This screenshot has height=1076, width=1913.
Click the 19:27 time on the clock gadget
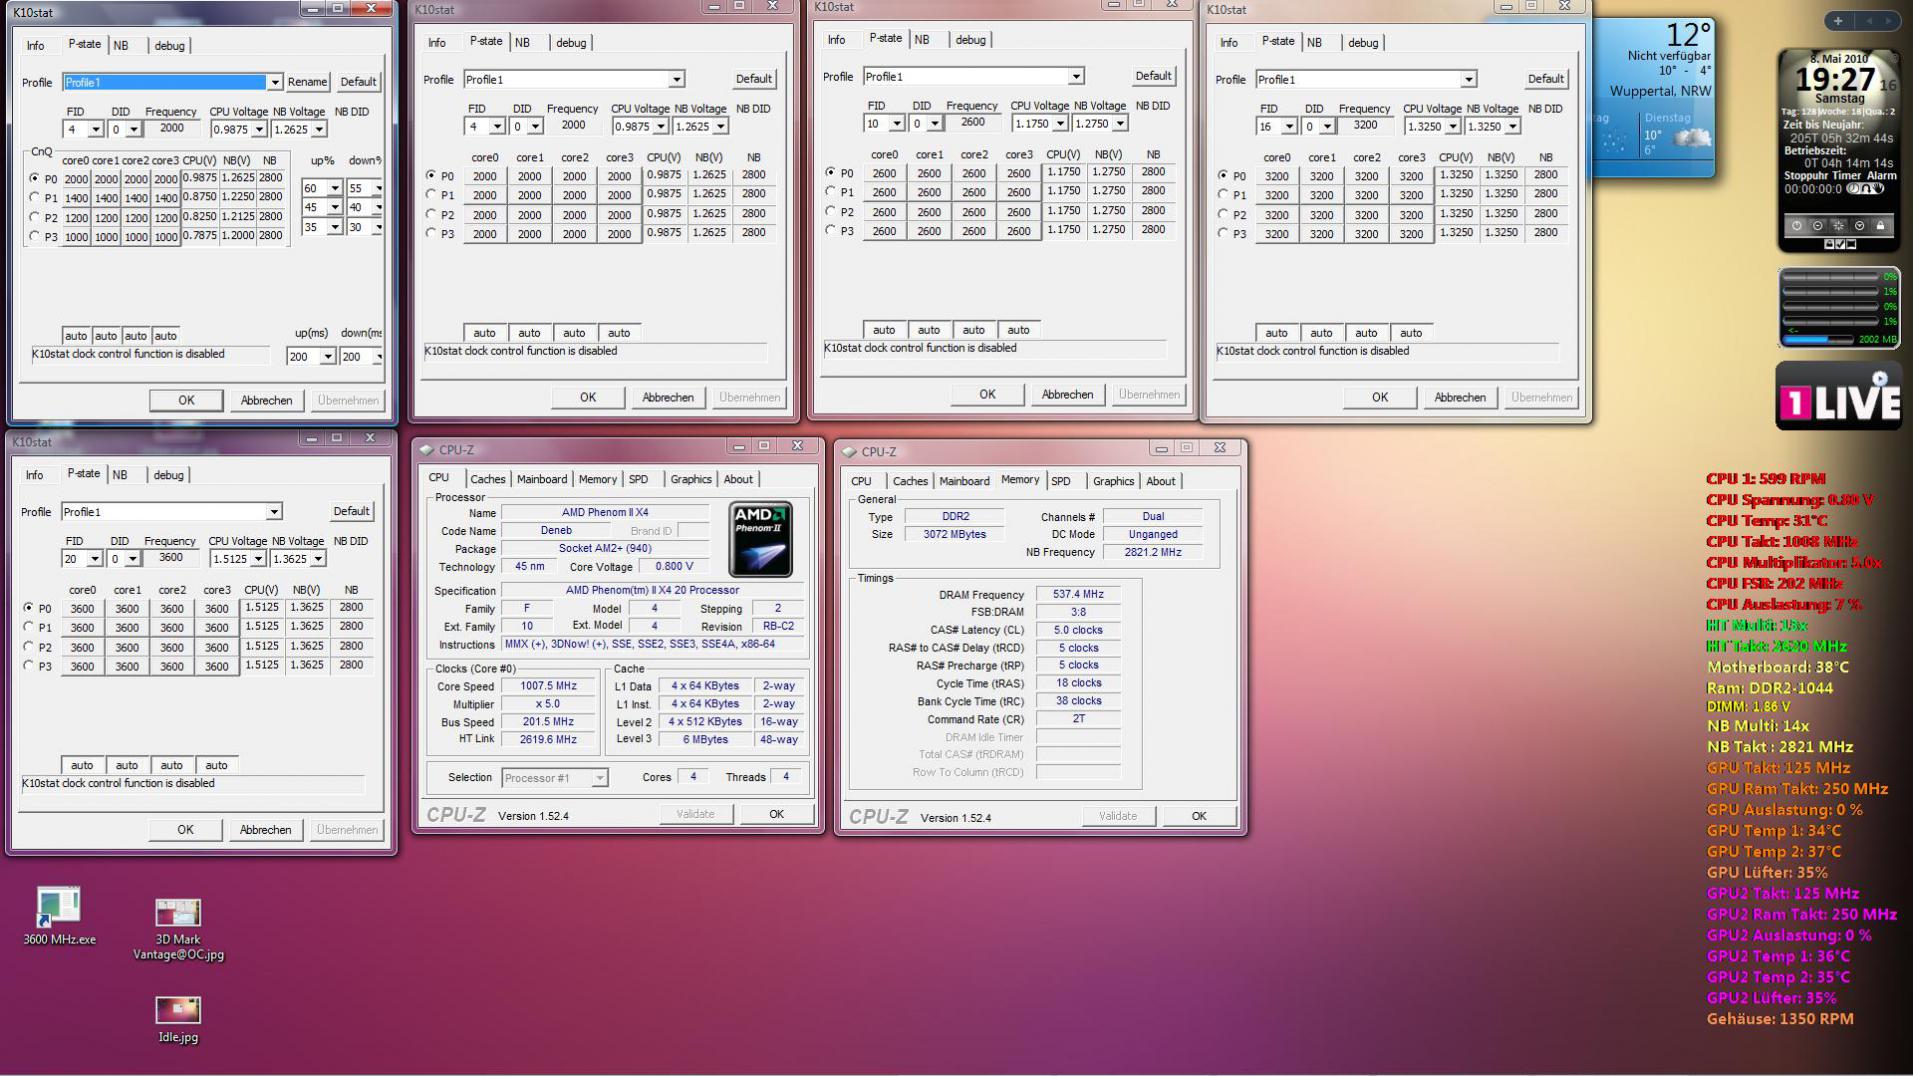tap(1834, 79)
